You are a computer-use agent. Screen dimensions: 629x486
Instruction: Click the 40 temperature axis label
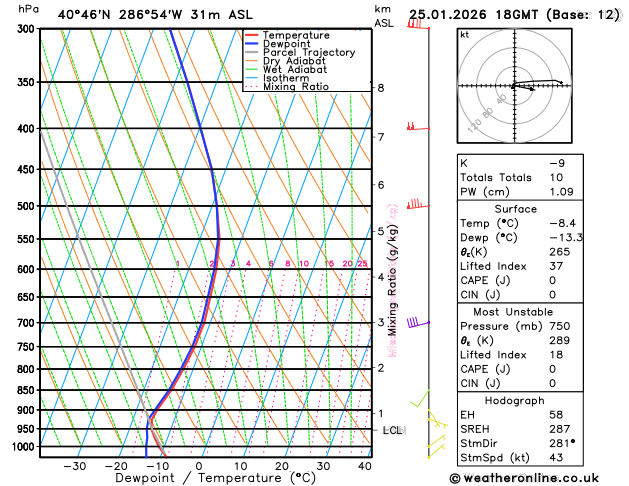(365, 466)
